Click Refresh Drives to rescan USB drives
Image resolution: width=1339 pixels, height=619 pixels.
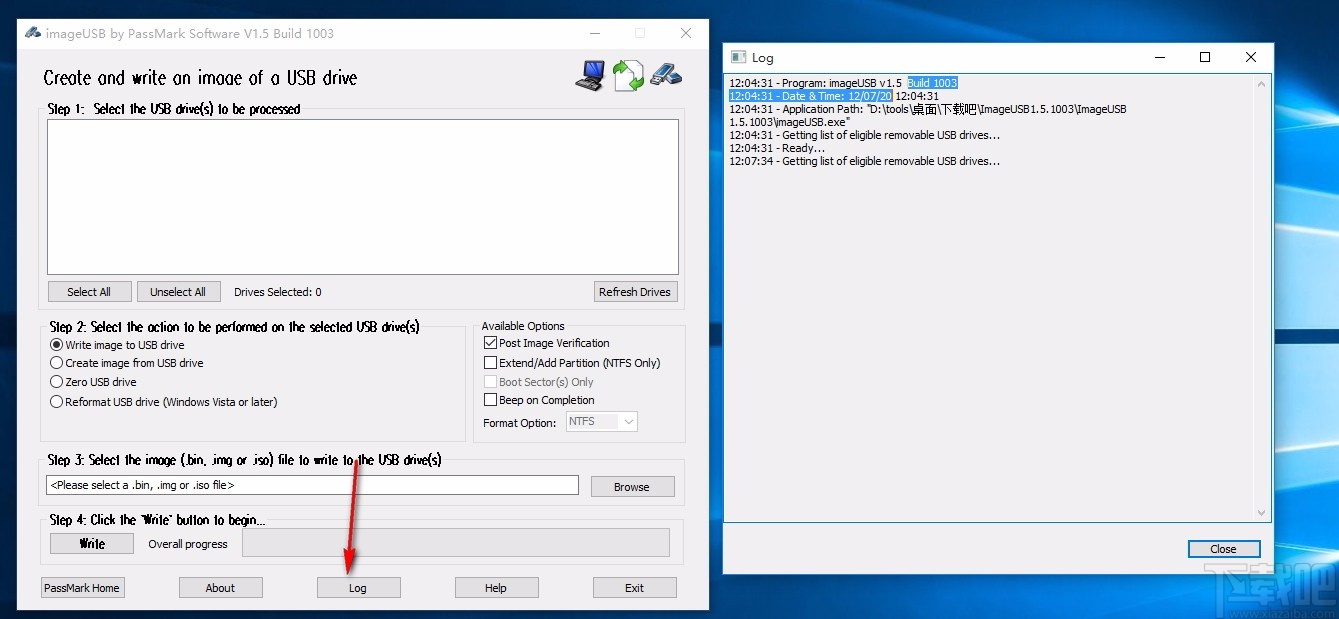[x=635, y=291]
